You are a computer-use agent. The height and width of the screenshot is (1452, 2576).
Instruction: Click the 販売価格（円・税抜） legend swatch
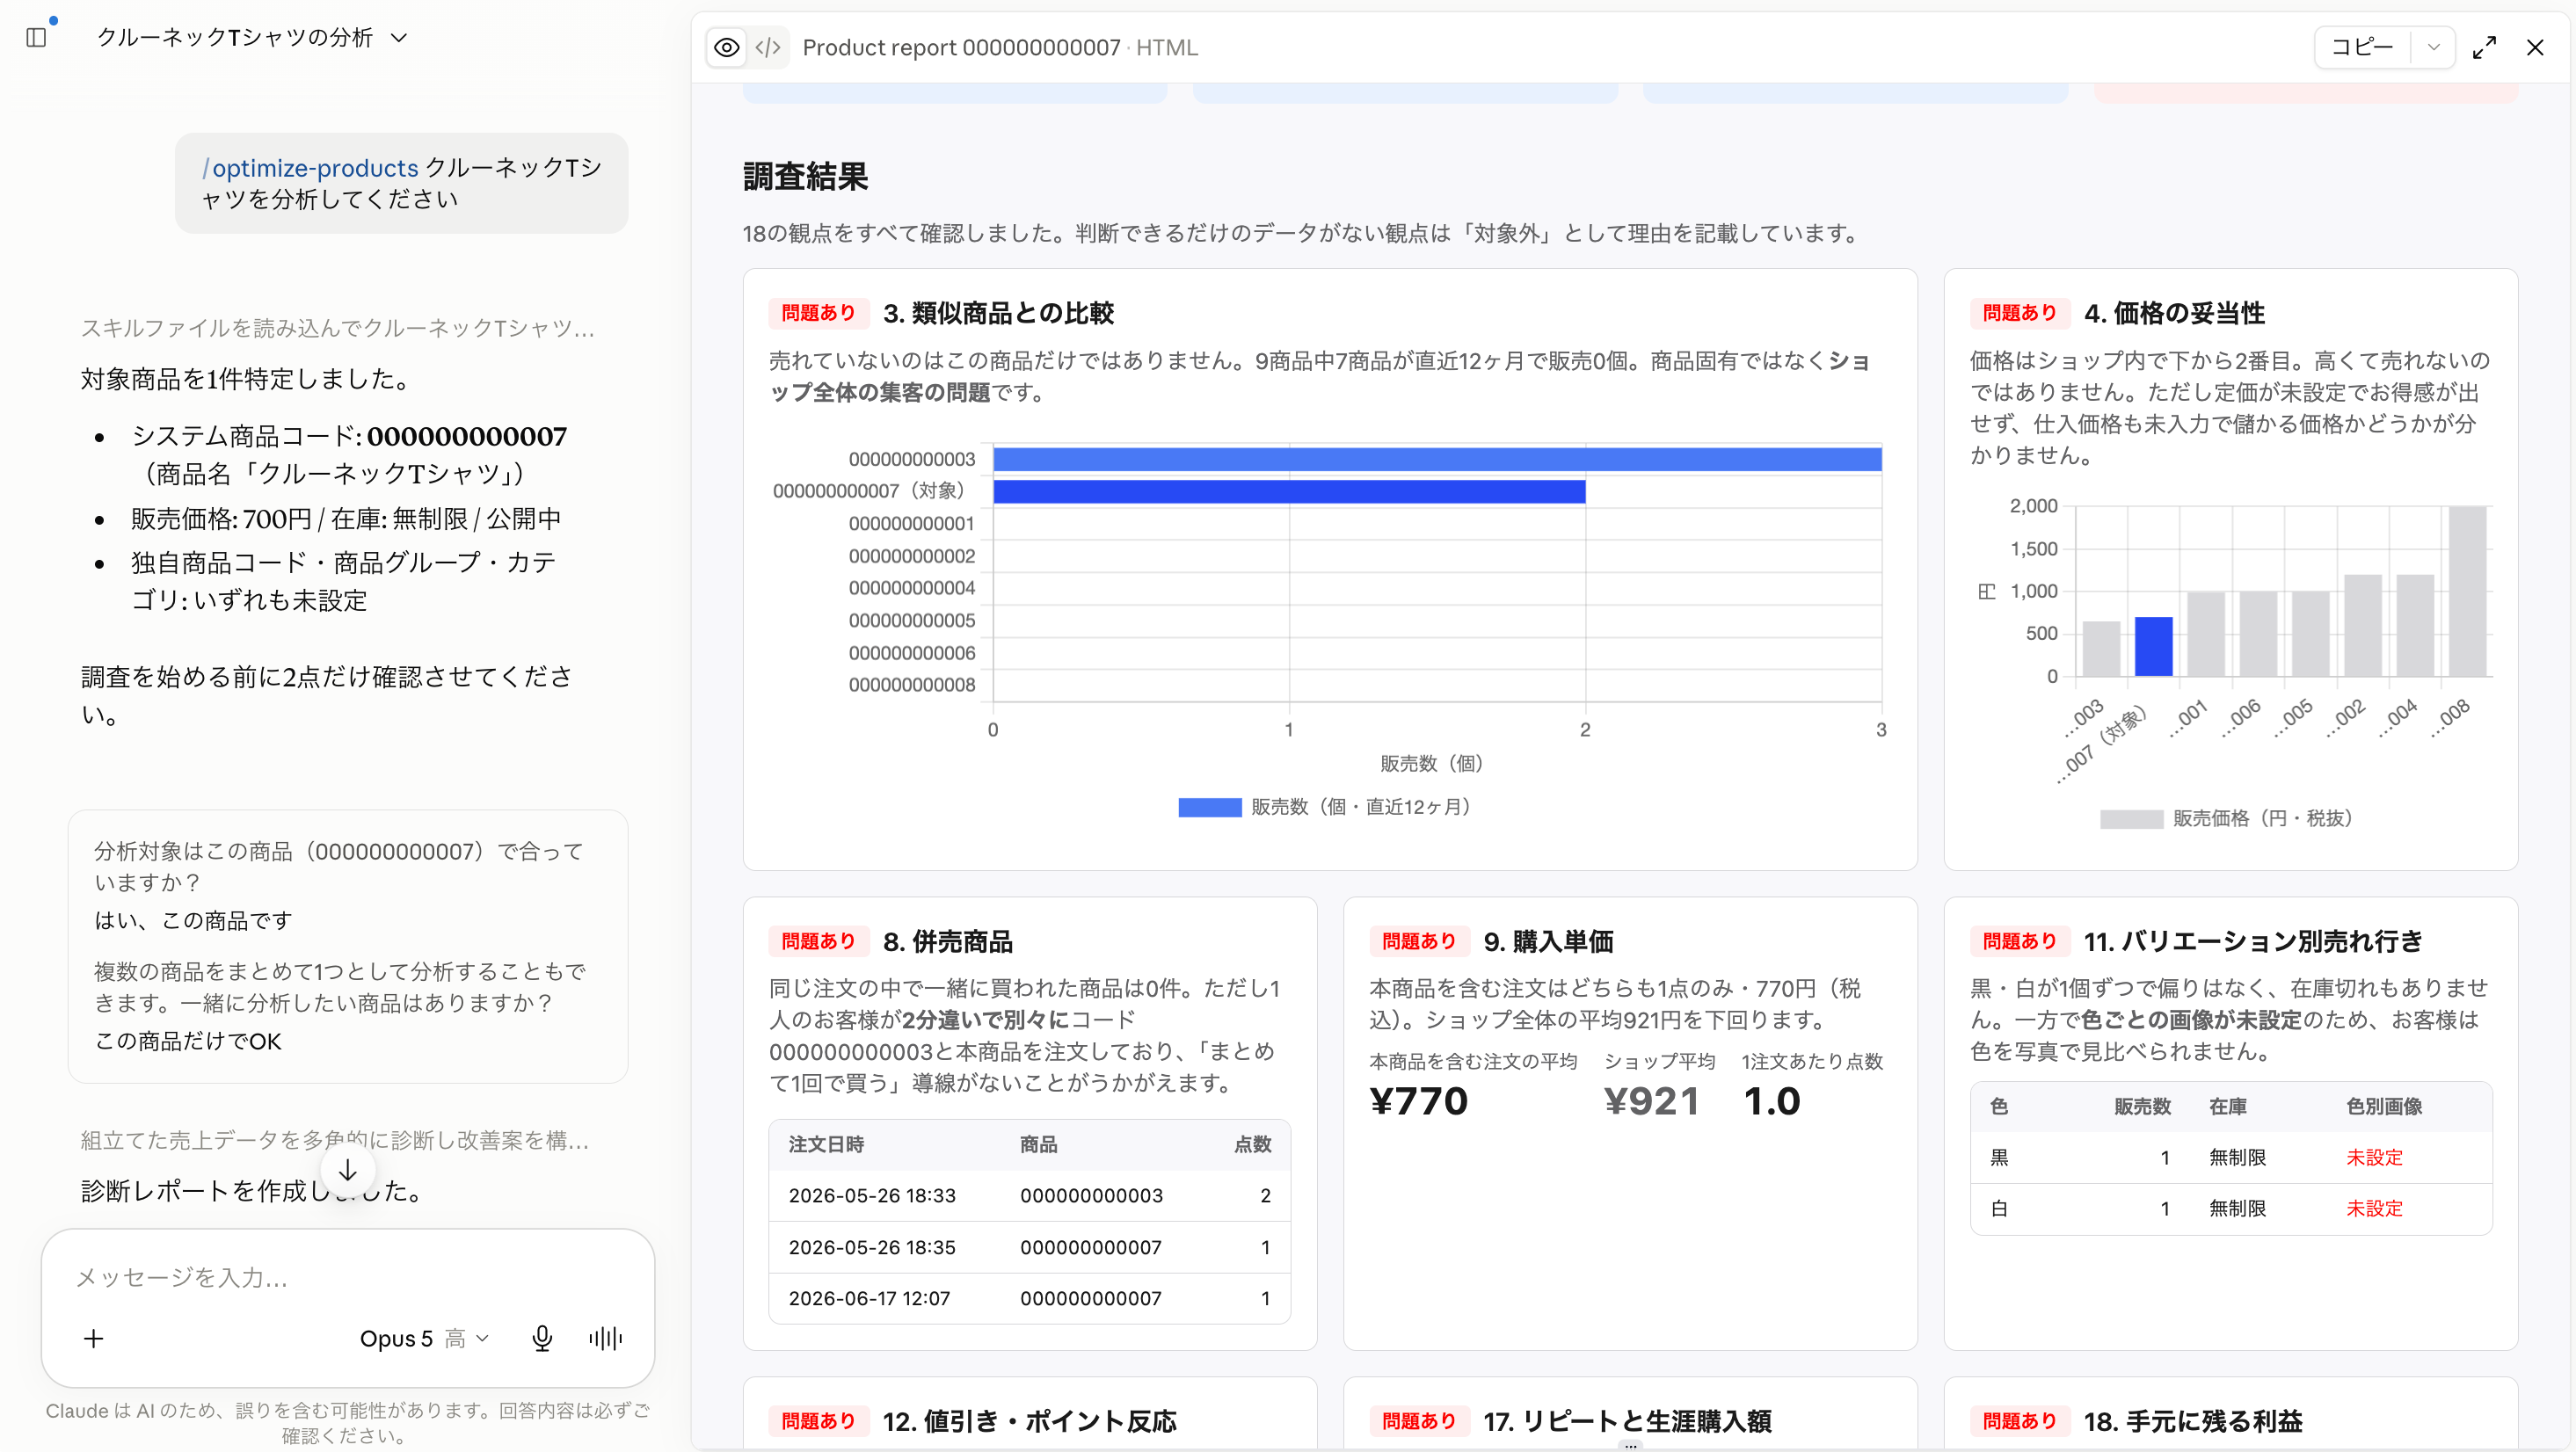[x=2131, y=819]
